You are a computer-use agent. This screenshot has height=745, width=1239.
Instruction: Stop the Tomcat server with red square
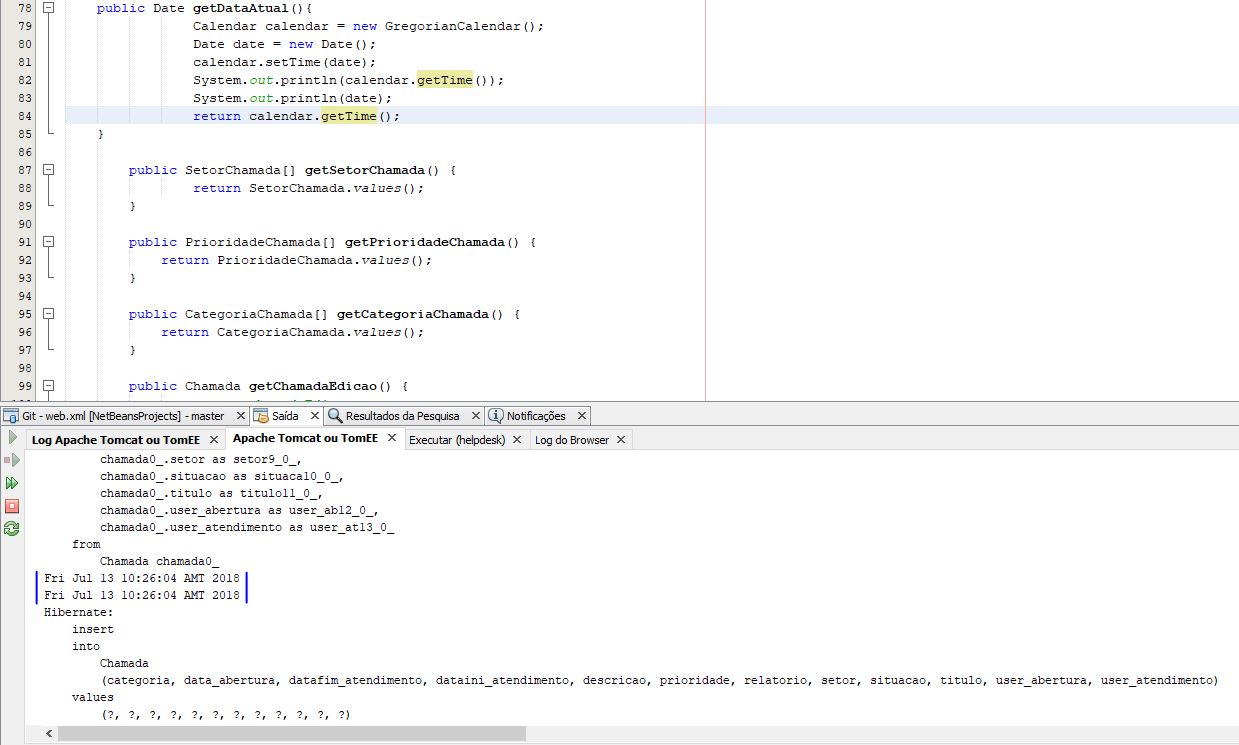pos(12,506)
